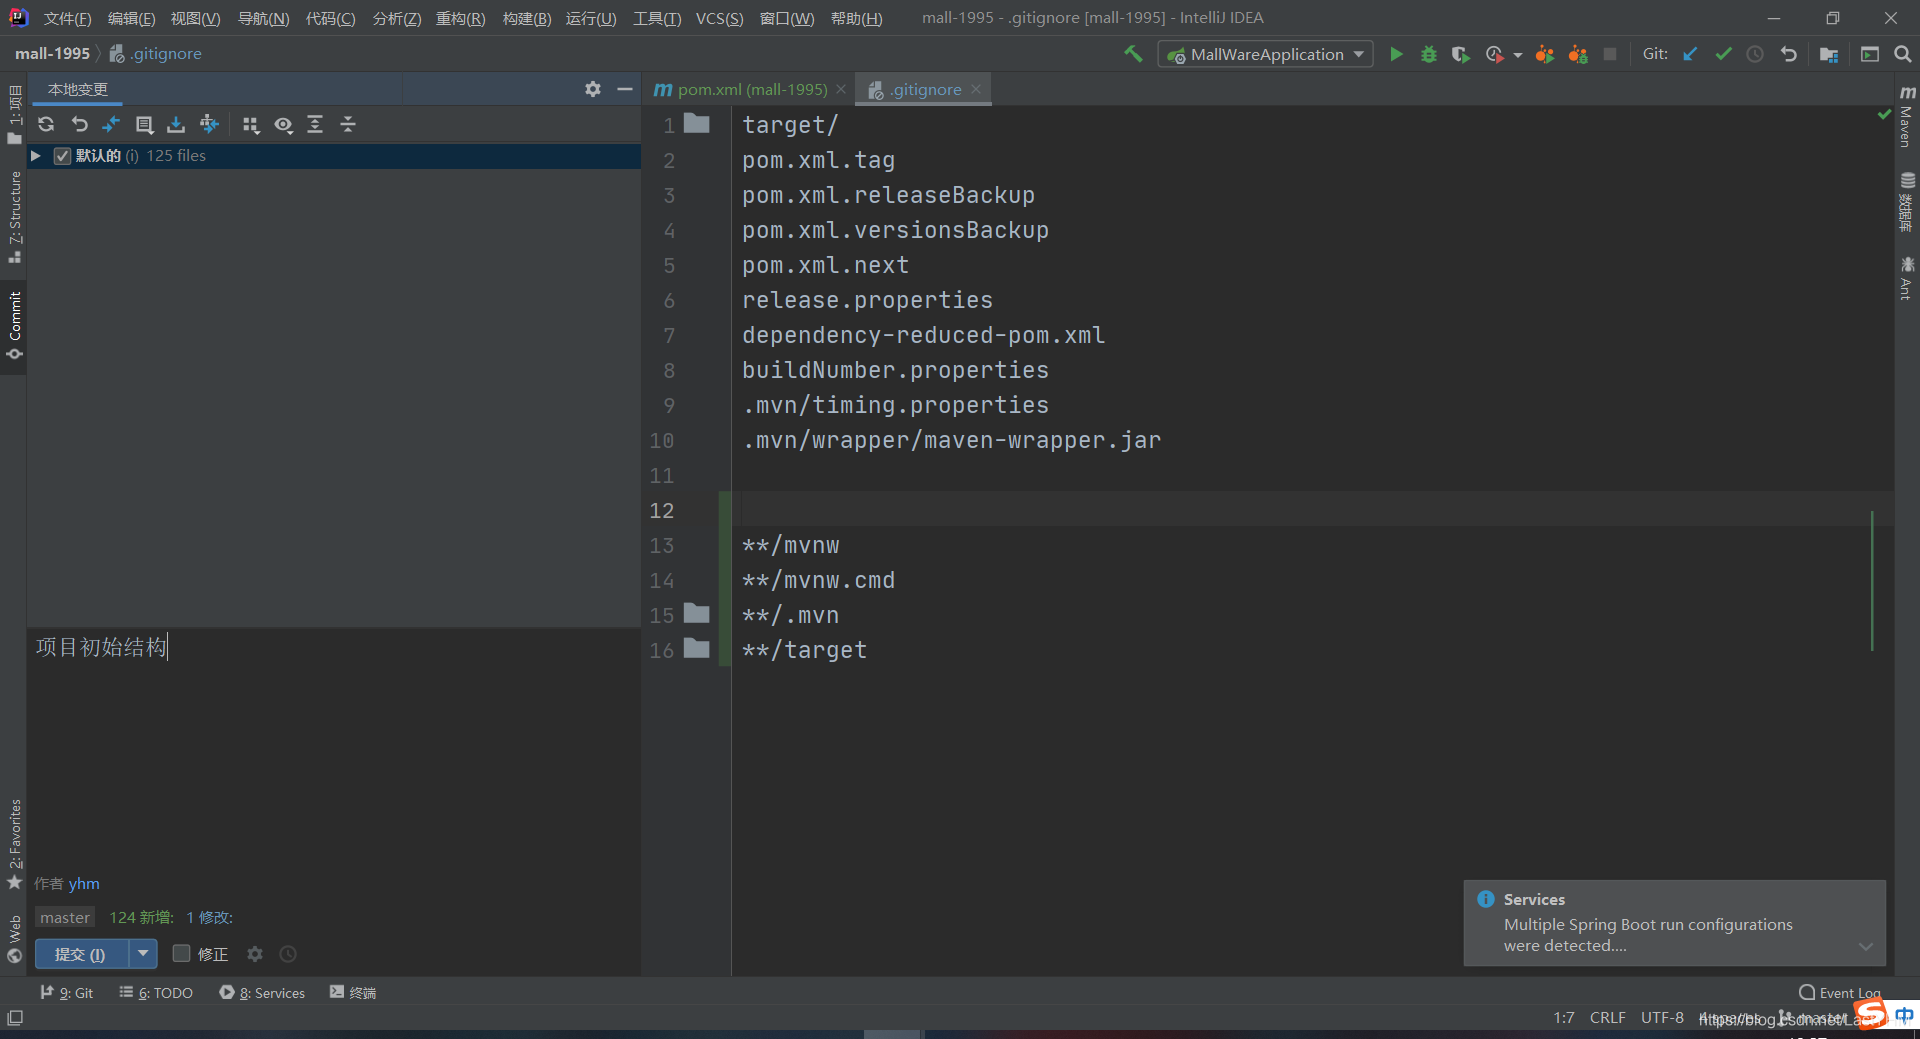The image size is (1920, 1039).
Task: Start debugging with the green bug icon
Action: 1429,54
